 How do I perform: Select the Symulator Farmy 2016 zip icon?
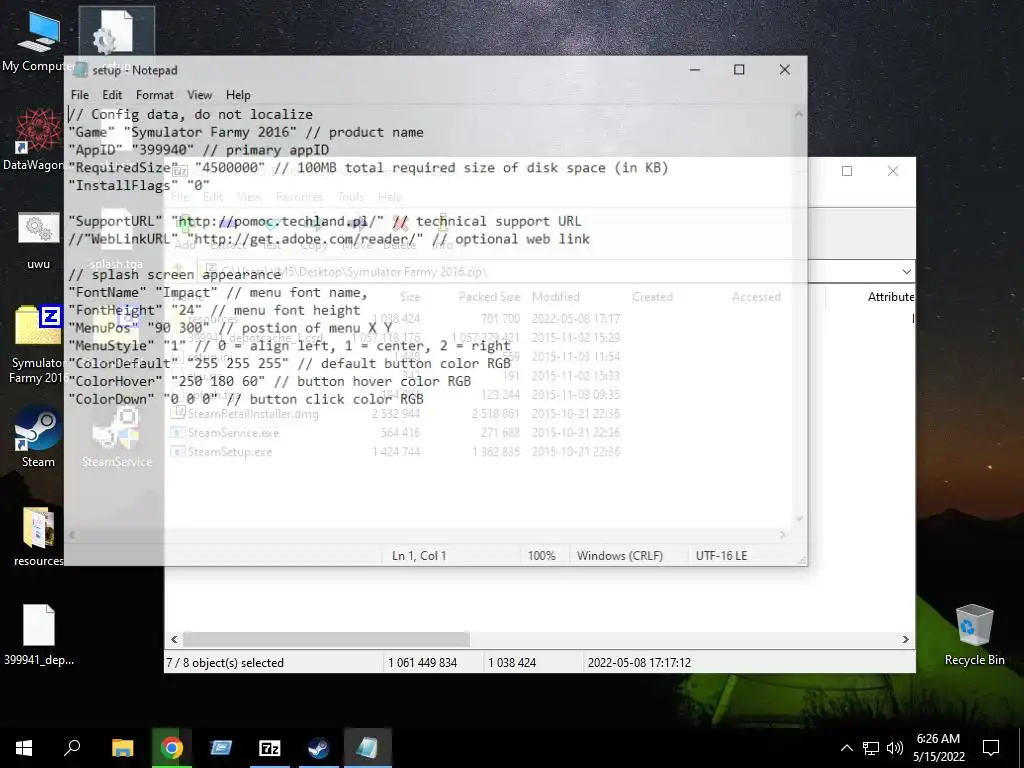tap(37, 344)
